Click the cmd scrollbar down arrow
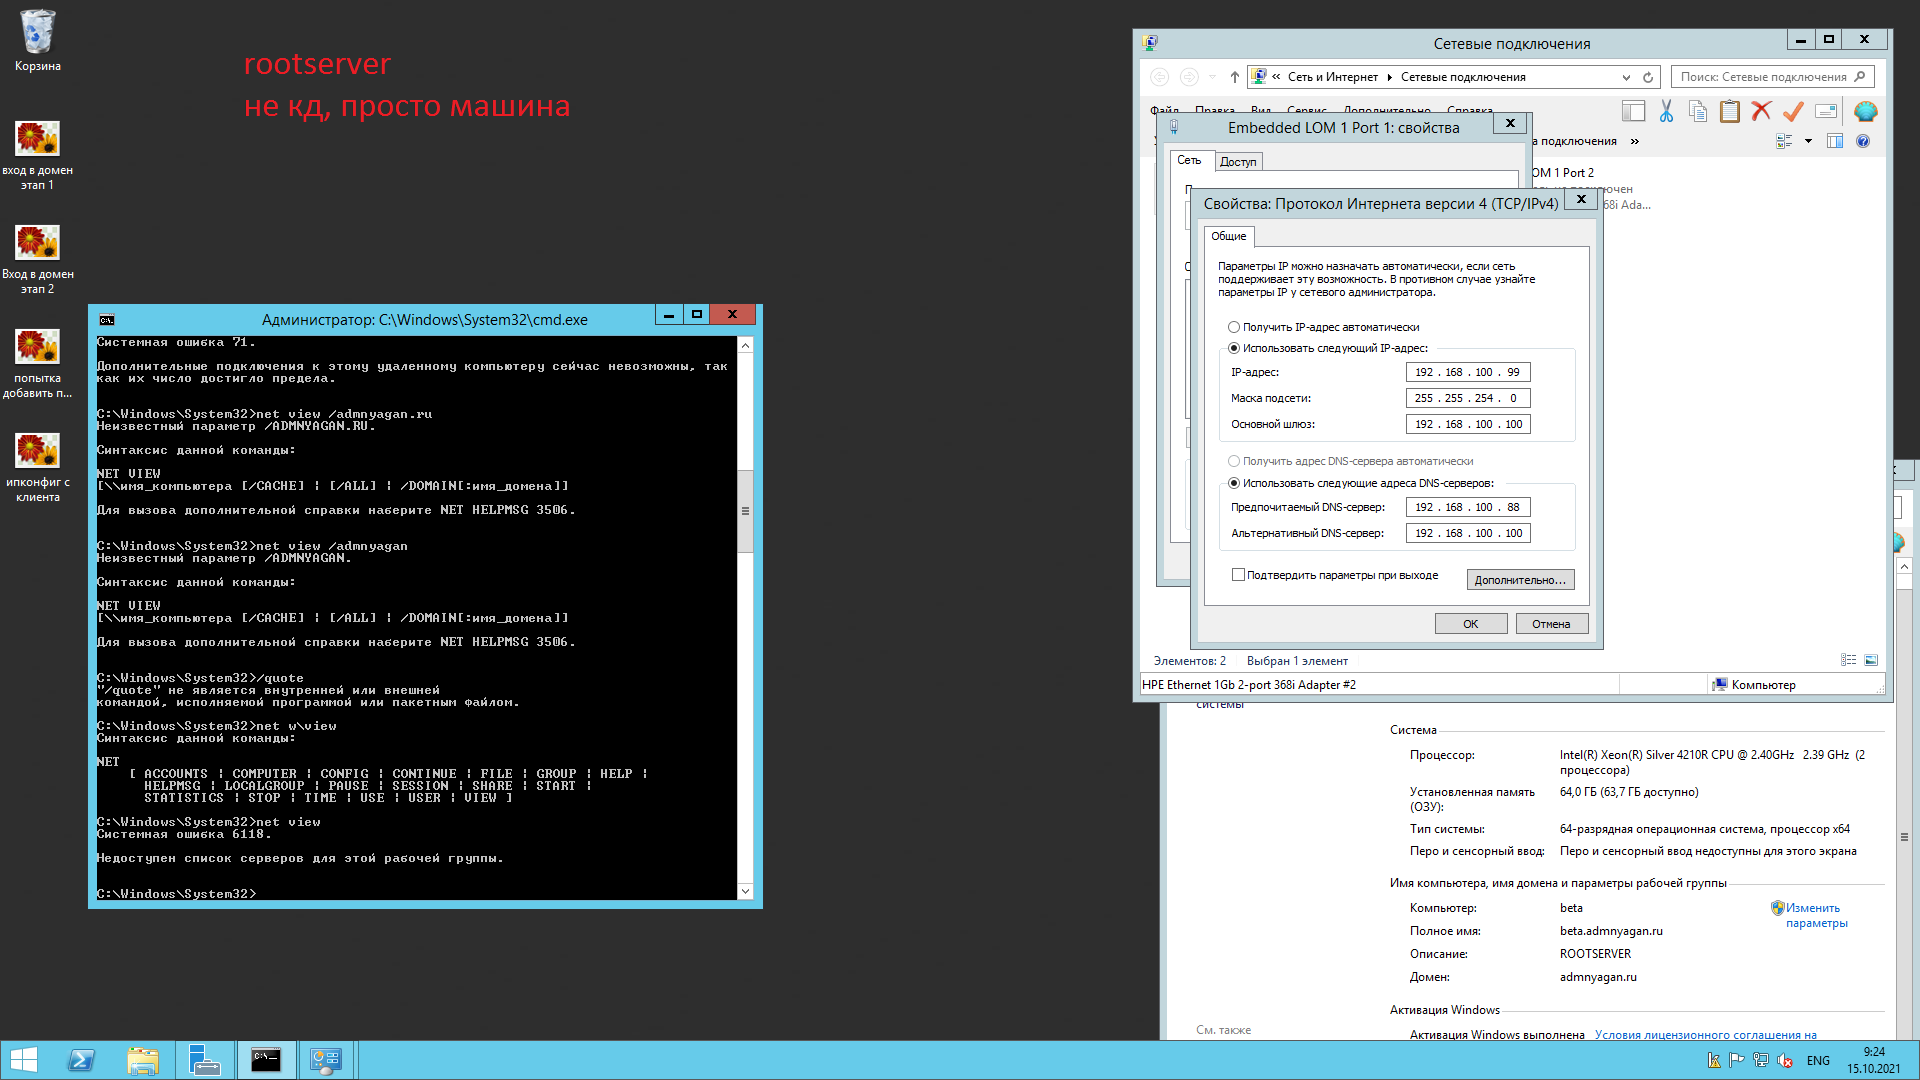The height and width of the screenshot is (1080, 1920). click(745, 891)
